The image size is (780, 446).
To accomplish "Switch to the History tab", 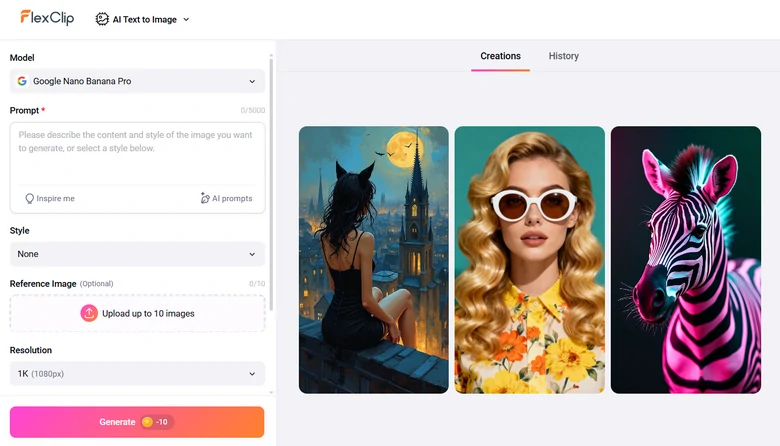I will (x=564, y=56).
